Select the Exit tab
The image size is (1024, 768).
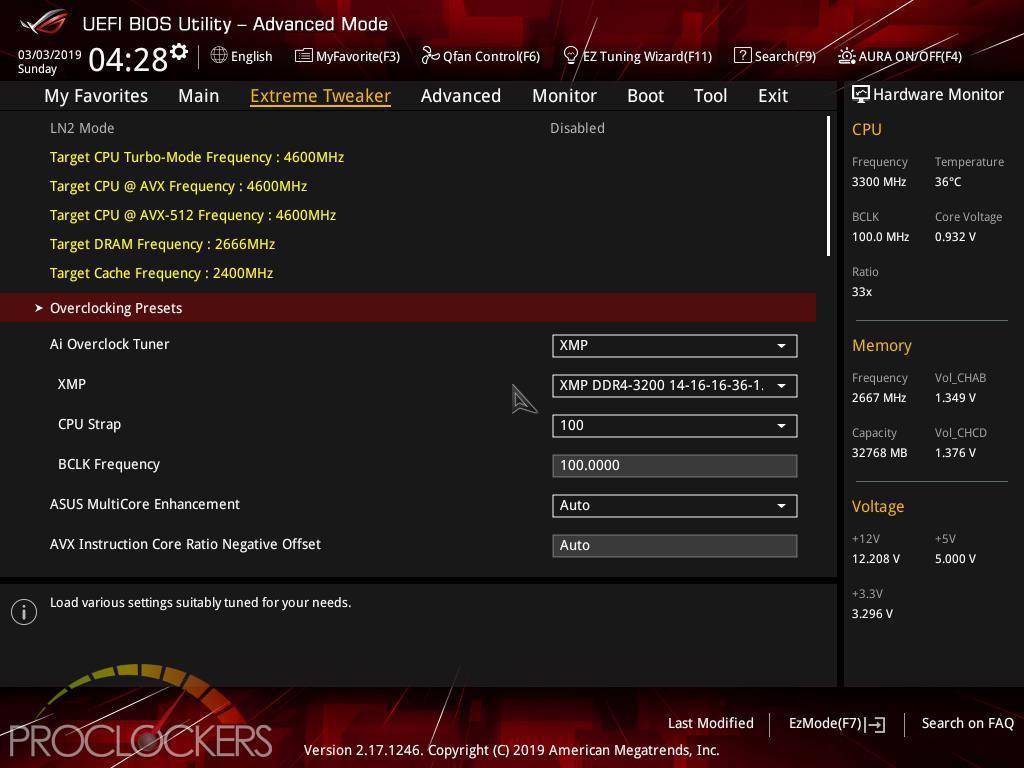pos(773,96)
